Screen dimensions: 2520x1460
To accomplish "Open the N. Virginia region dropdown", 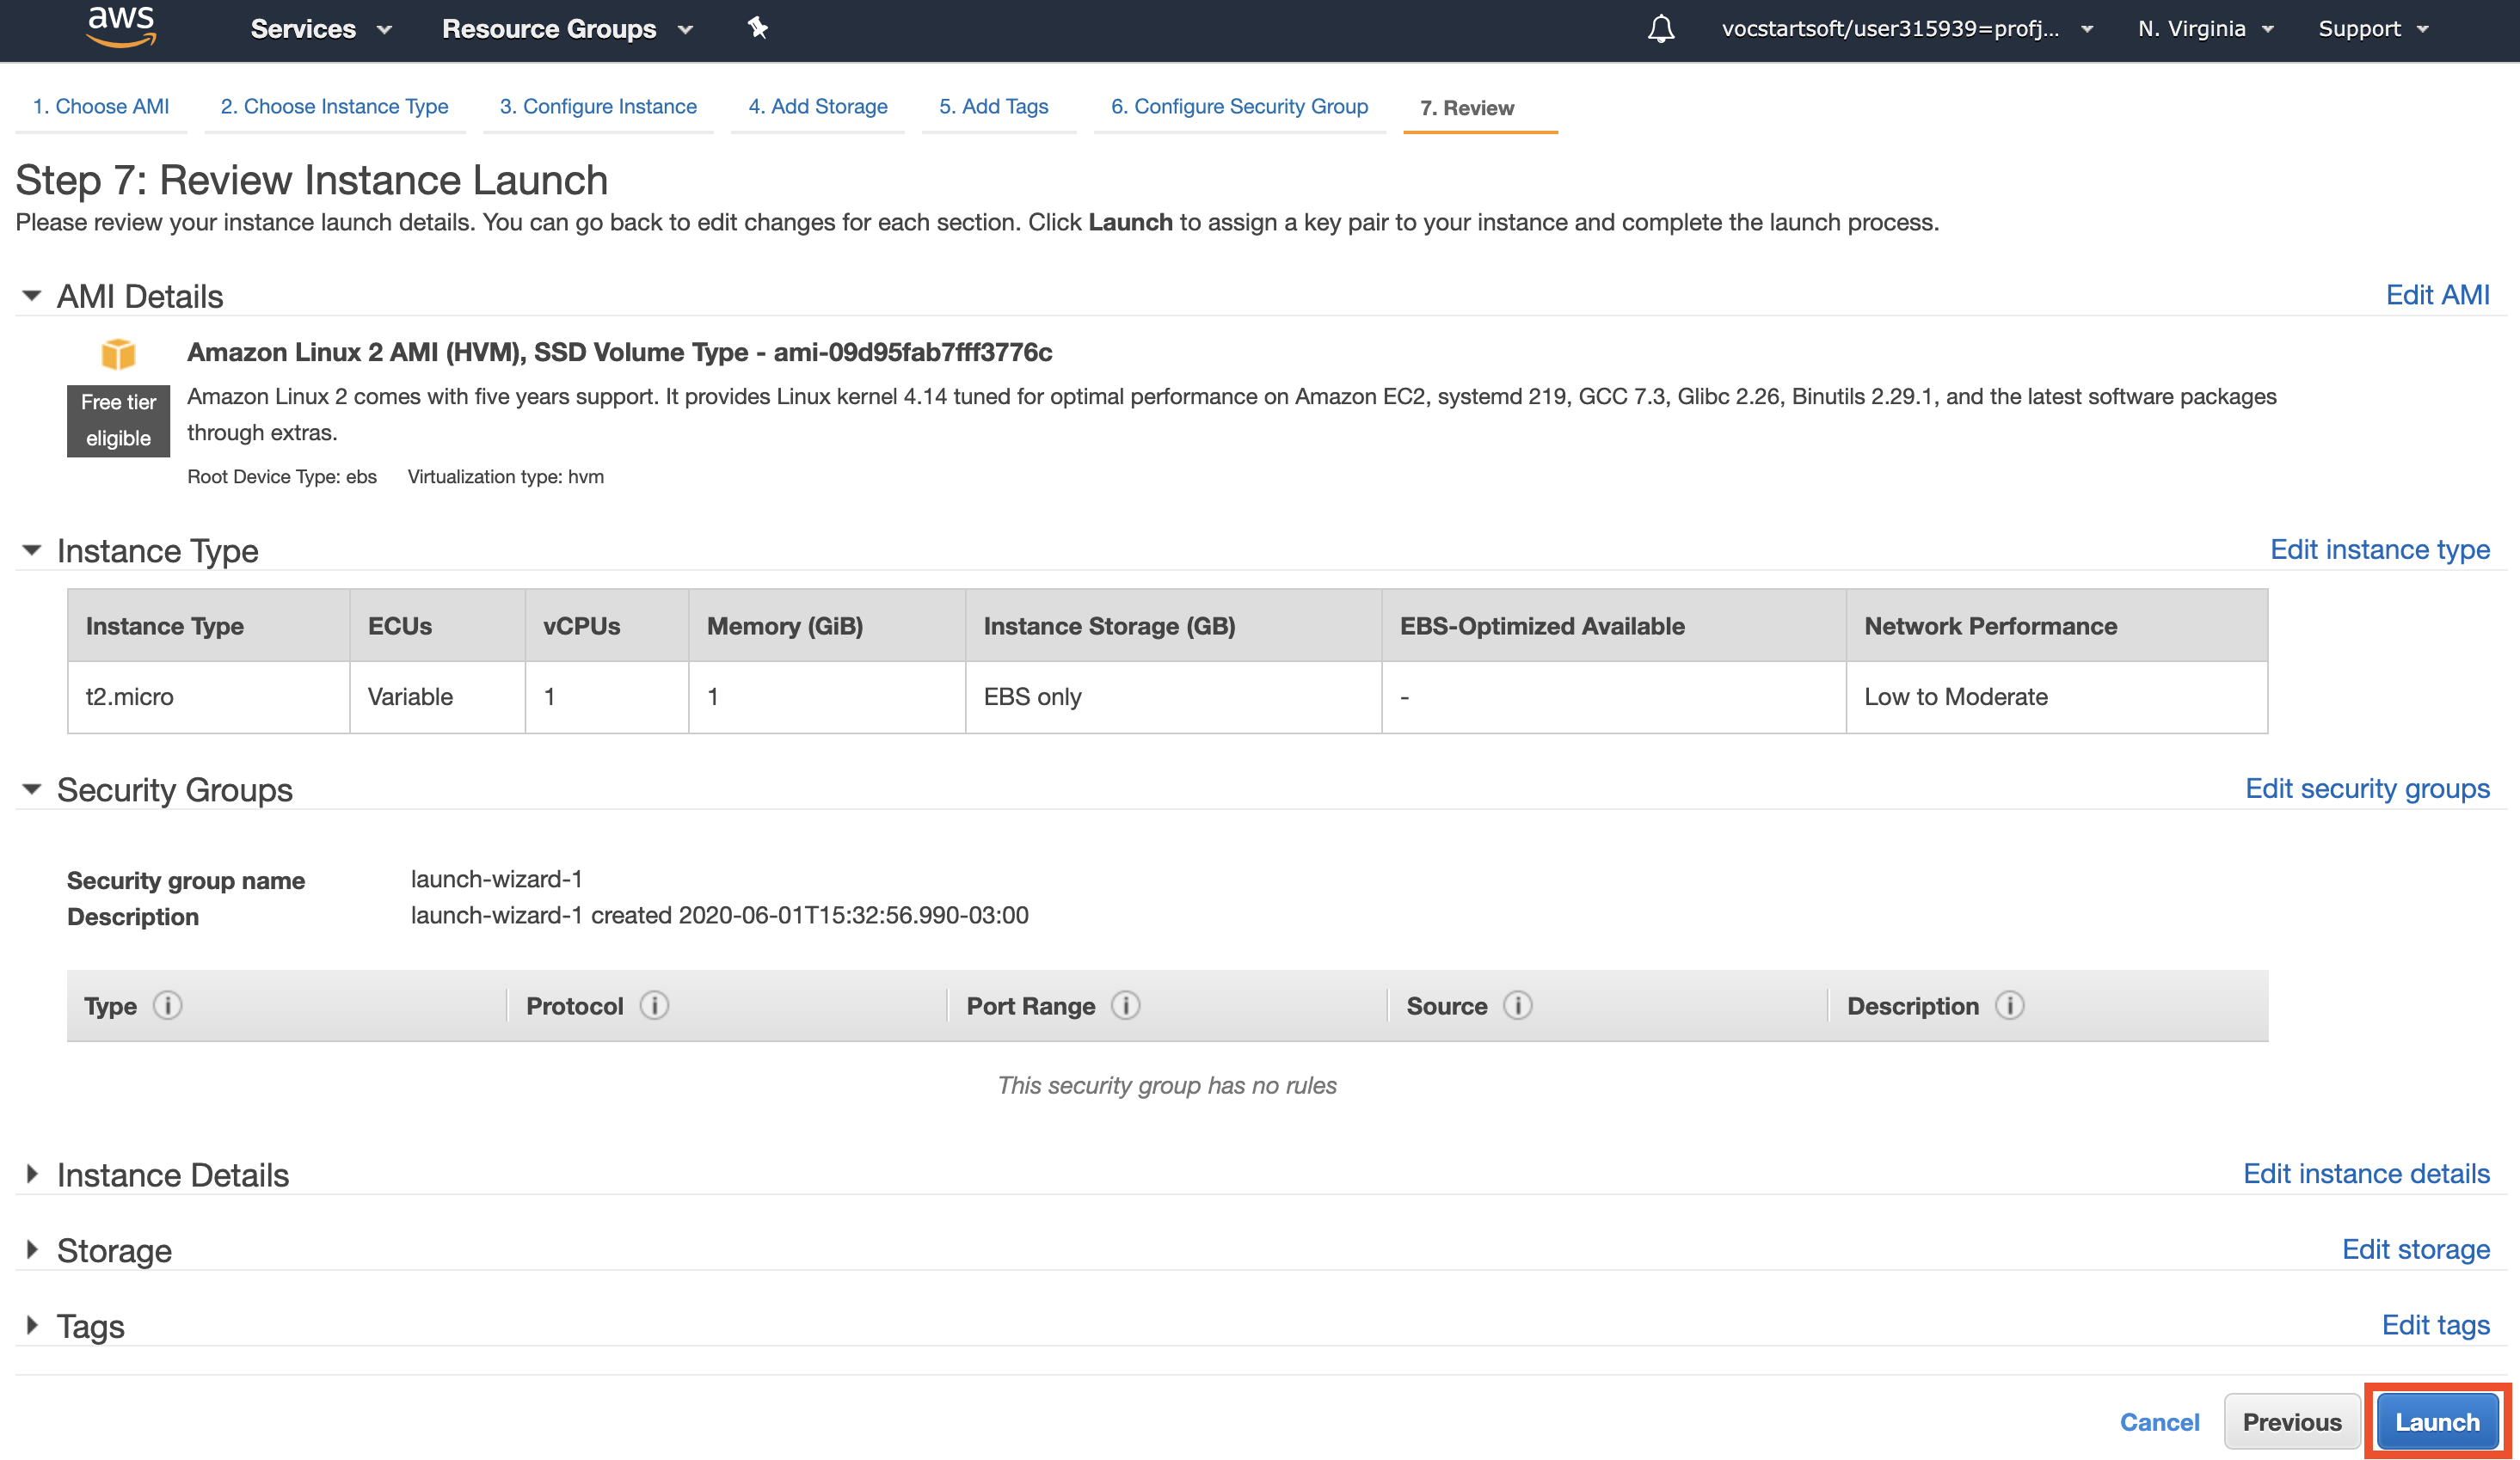I will point(2205,29).
